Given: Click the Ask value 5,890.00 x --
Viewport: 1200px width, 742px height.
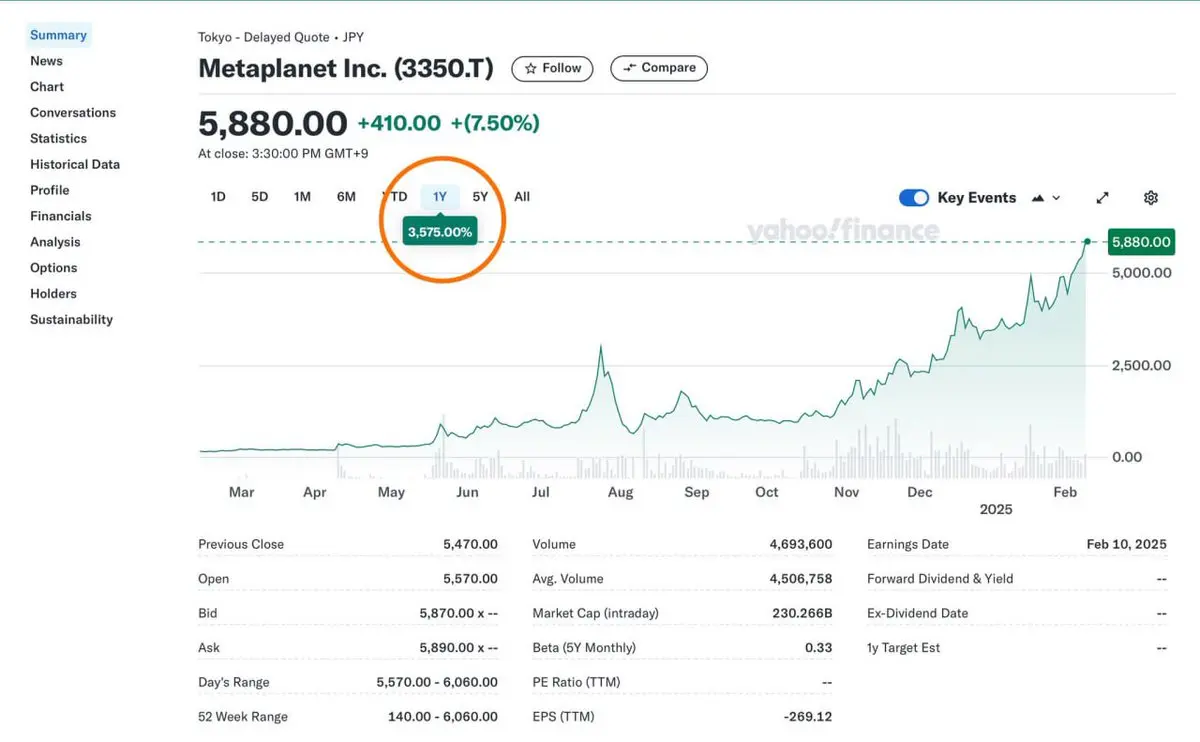Looking at the screenshot, I should (458, 648).
